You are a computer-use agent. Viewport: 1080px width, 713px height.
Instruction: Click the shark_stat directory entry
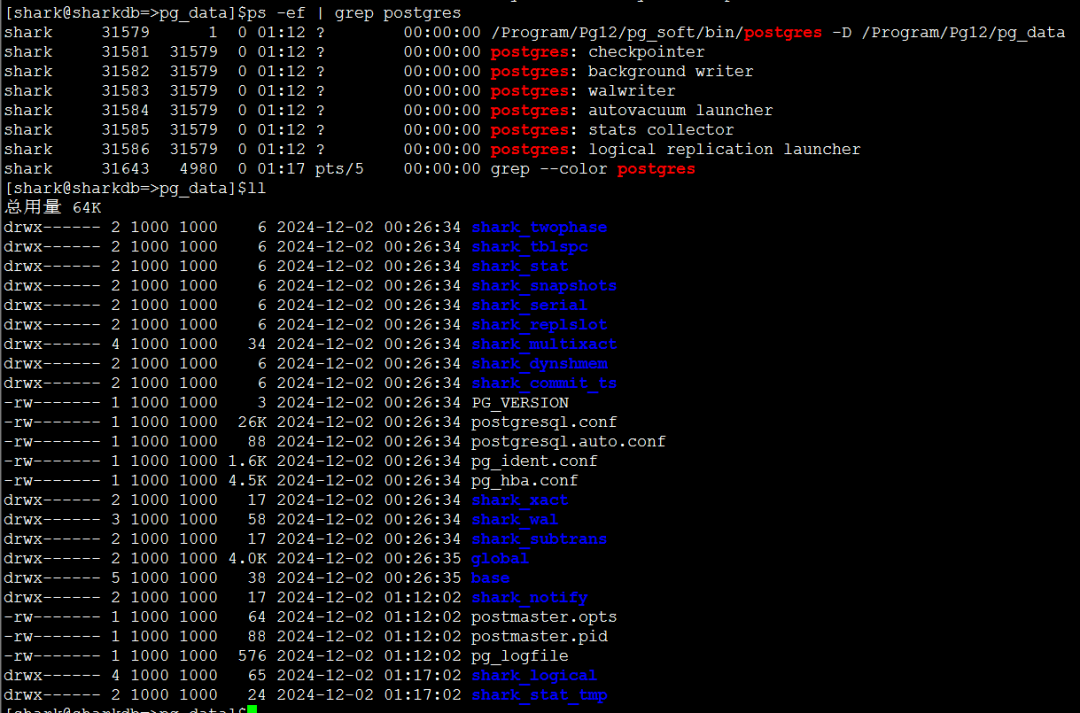coord(519,266)
